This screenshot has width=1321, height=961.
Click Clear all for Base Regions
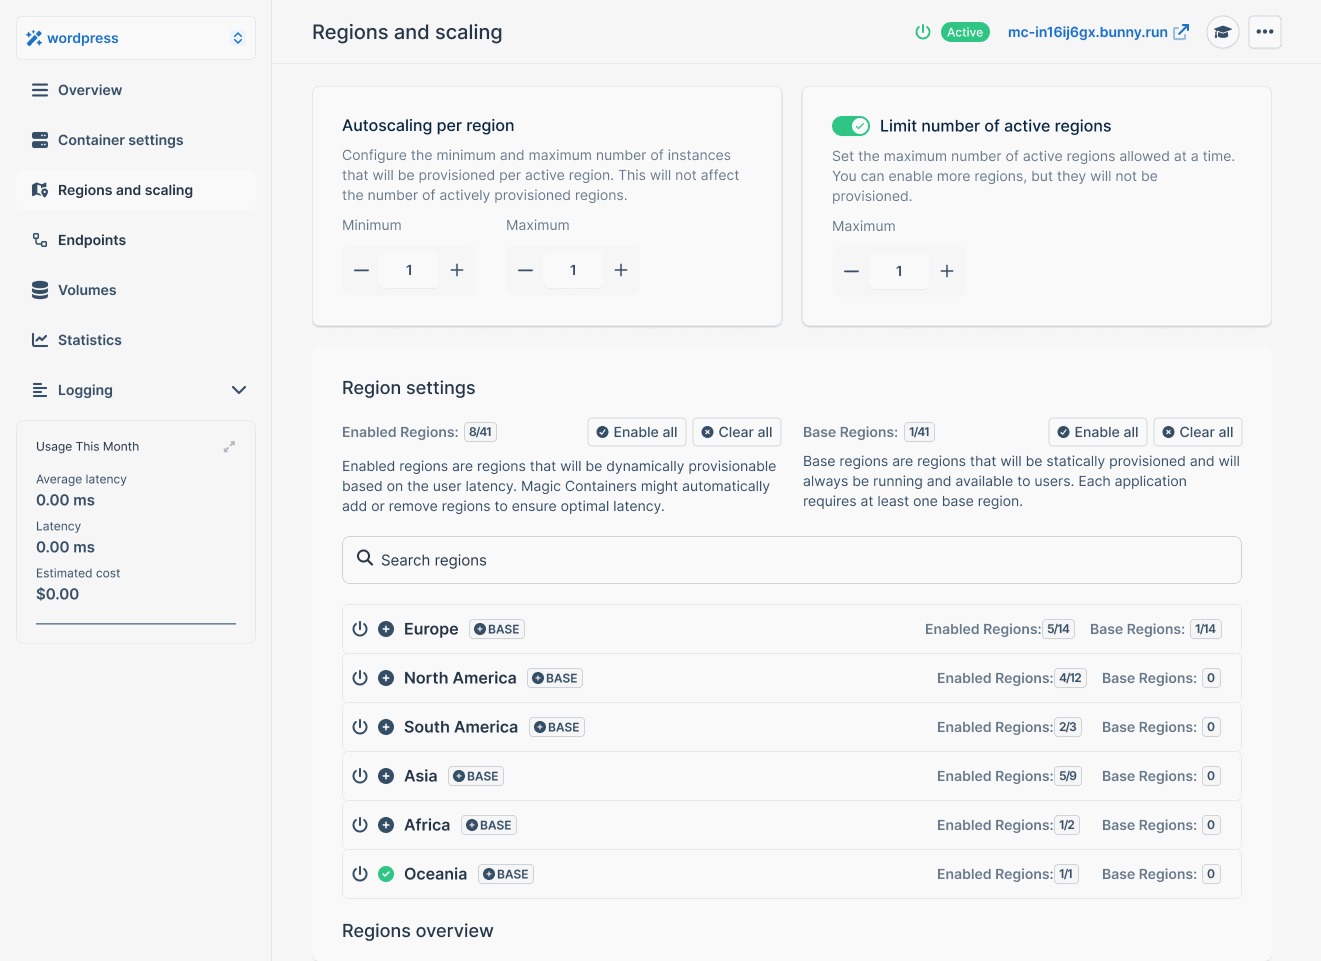click(x=1197, y=431)
